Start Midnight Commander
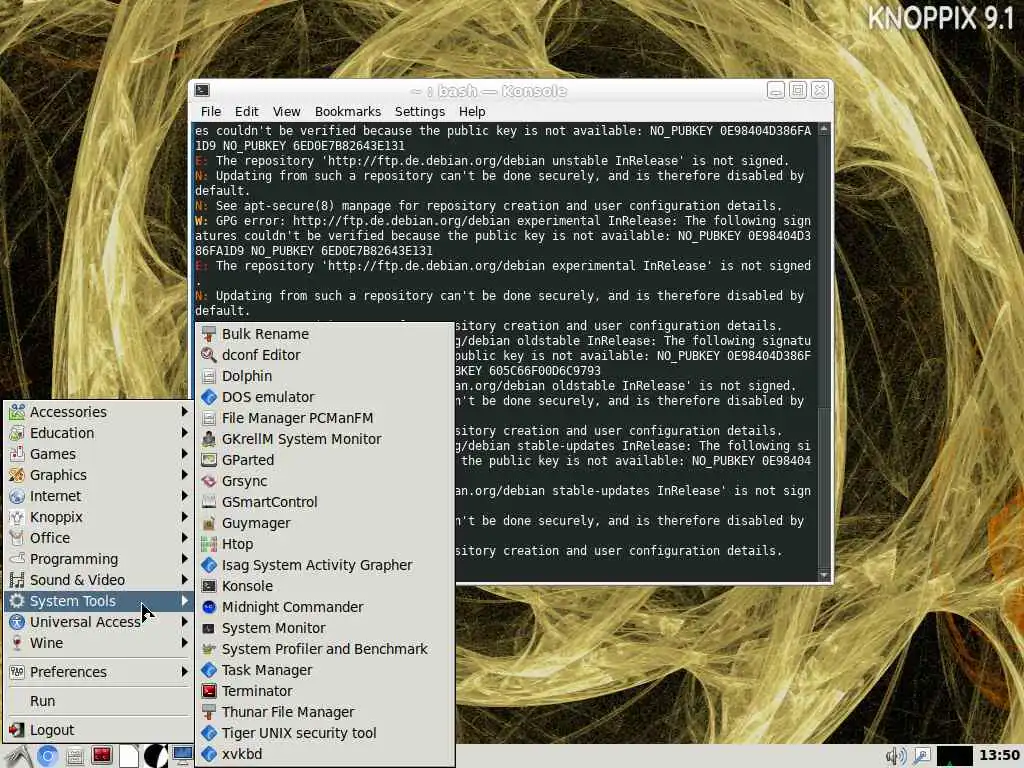The height and width of the screenshot is (768, 1024). point(325,607)
